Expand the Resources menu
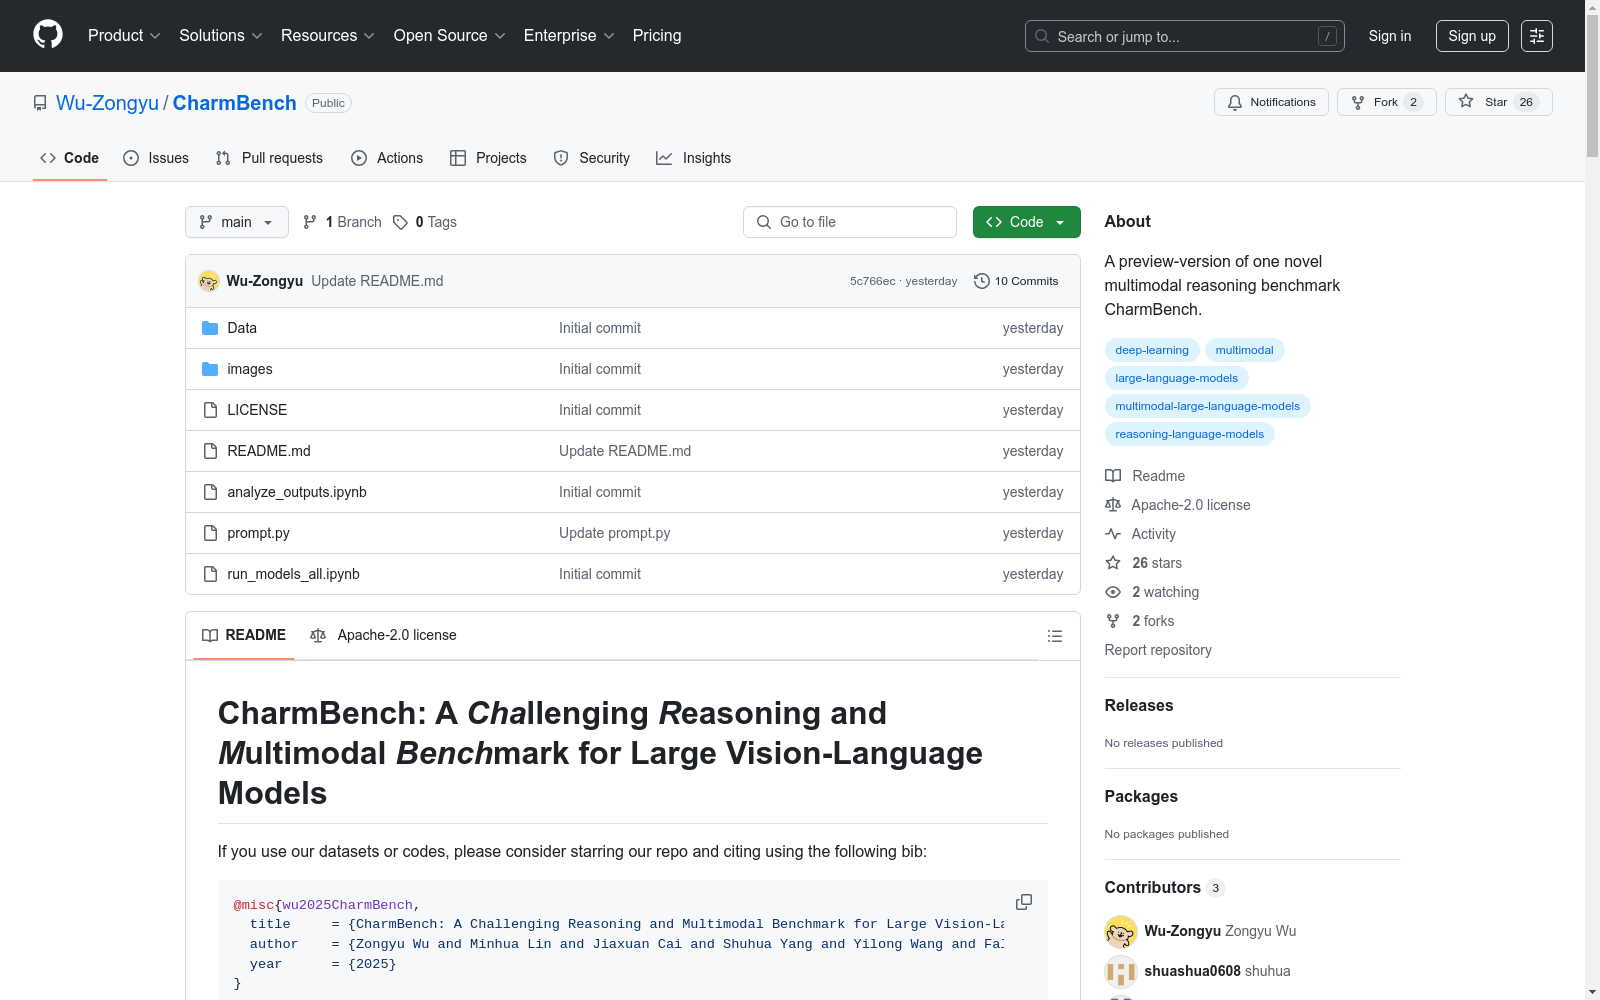This screenshot has width=1600, height=1000. (328, 35)
